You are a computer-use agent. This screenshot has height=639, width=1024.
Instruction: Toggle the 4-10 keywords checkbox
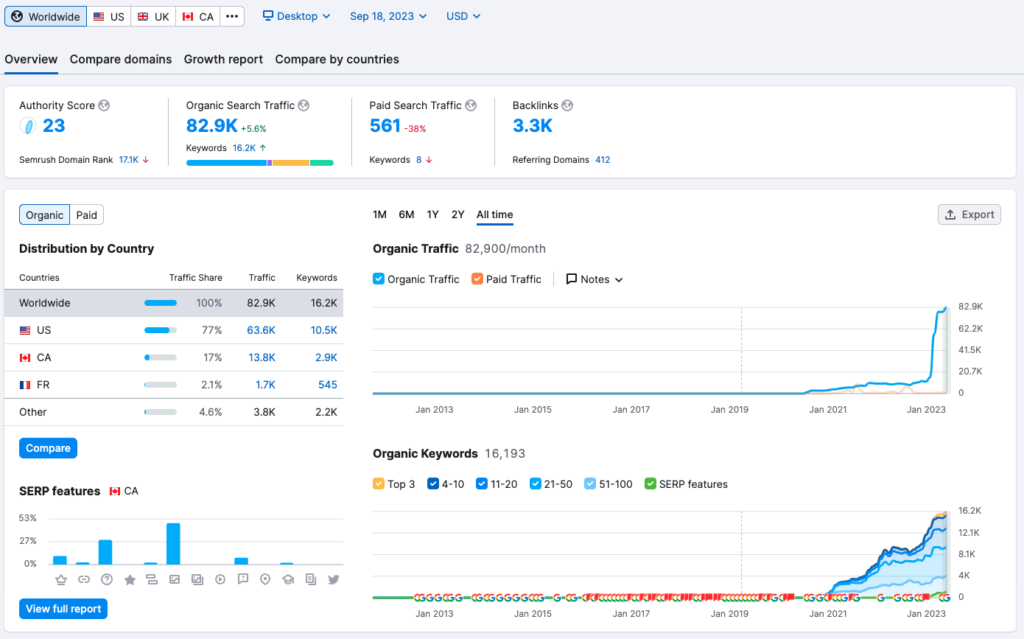pyautogui.click(x=432, y=484)
